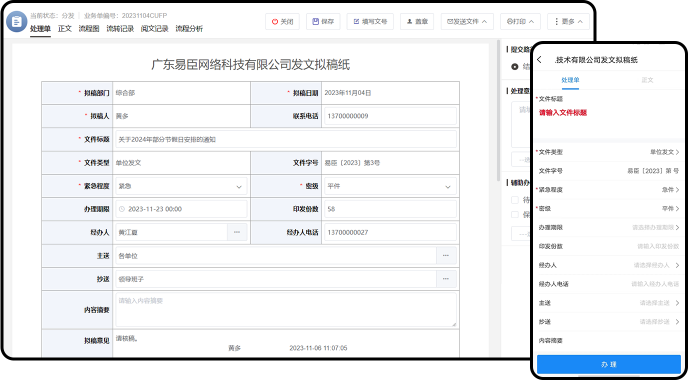Click the 经办人电话 input field

click(x=390, y=232)
